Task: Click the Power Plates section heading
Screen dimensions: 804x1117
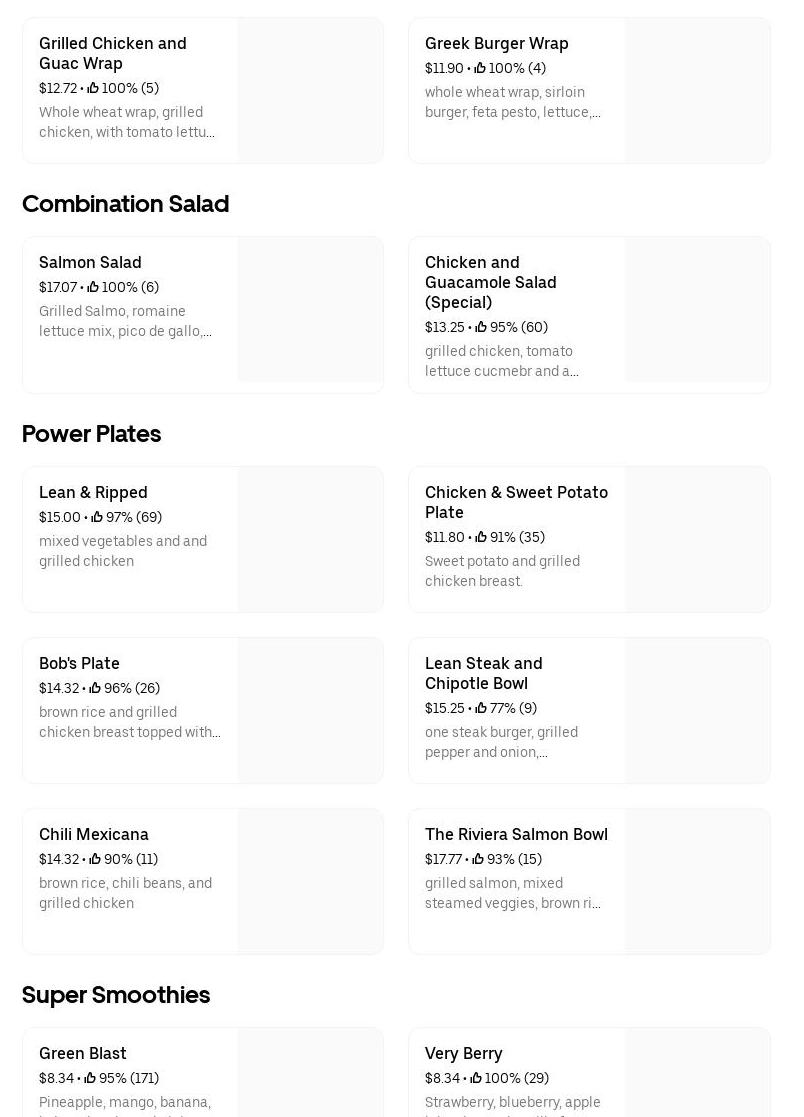Action: 91,434
